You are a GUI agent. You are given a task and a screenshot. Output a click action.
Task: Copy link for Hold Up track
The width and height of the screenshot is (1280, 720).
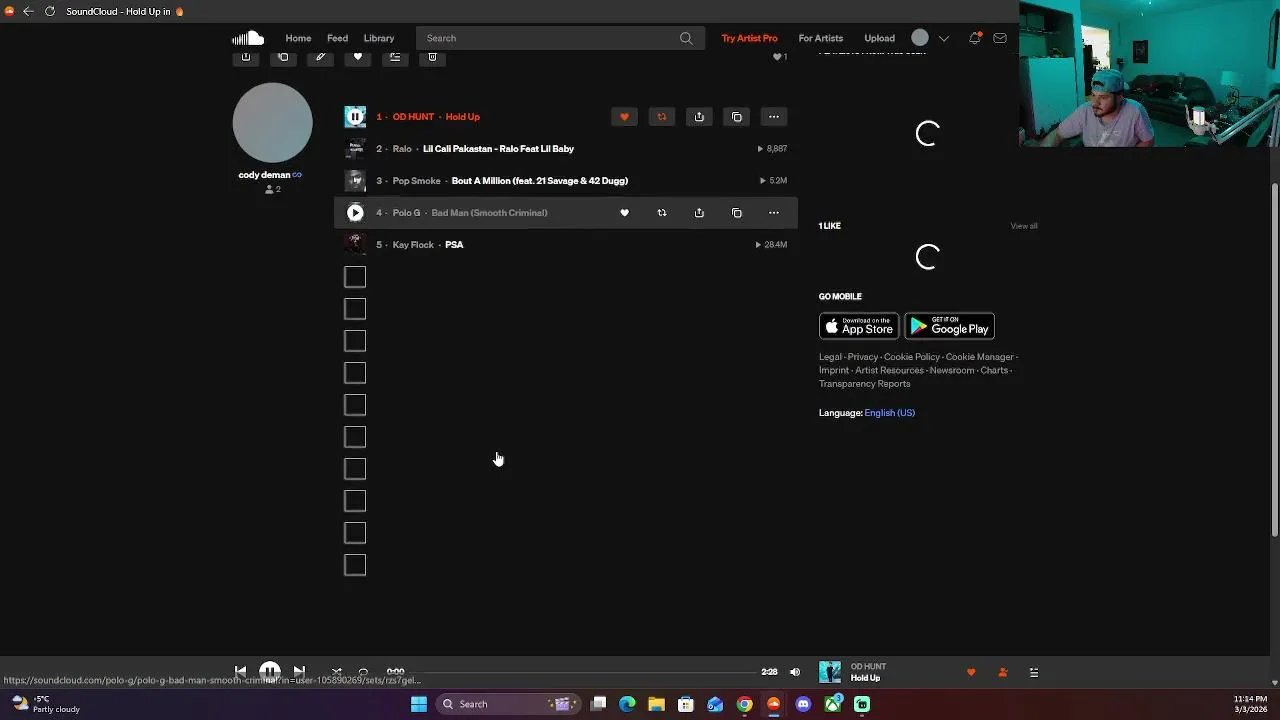(x=737, y=117)
